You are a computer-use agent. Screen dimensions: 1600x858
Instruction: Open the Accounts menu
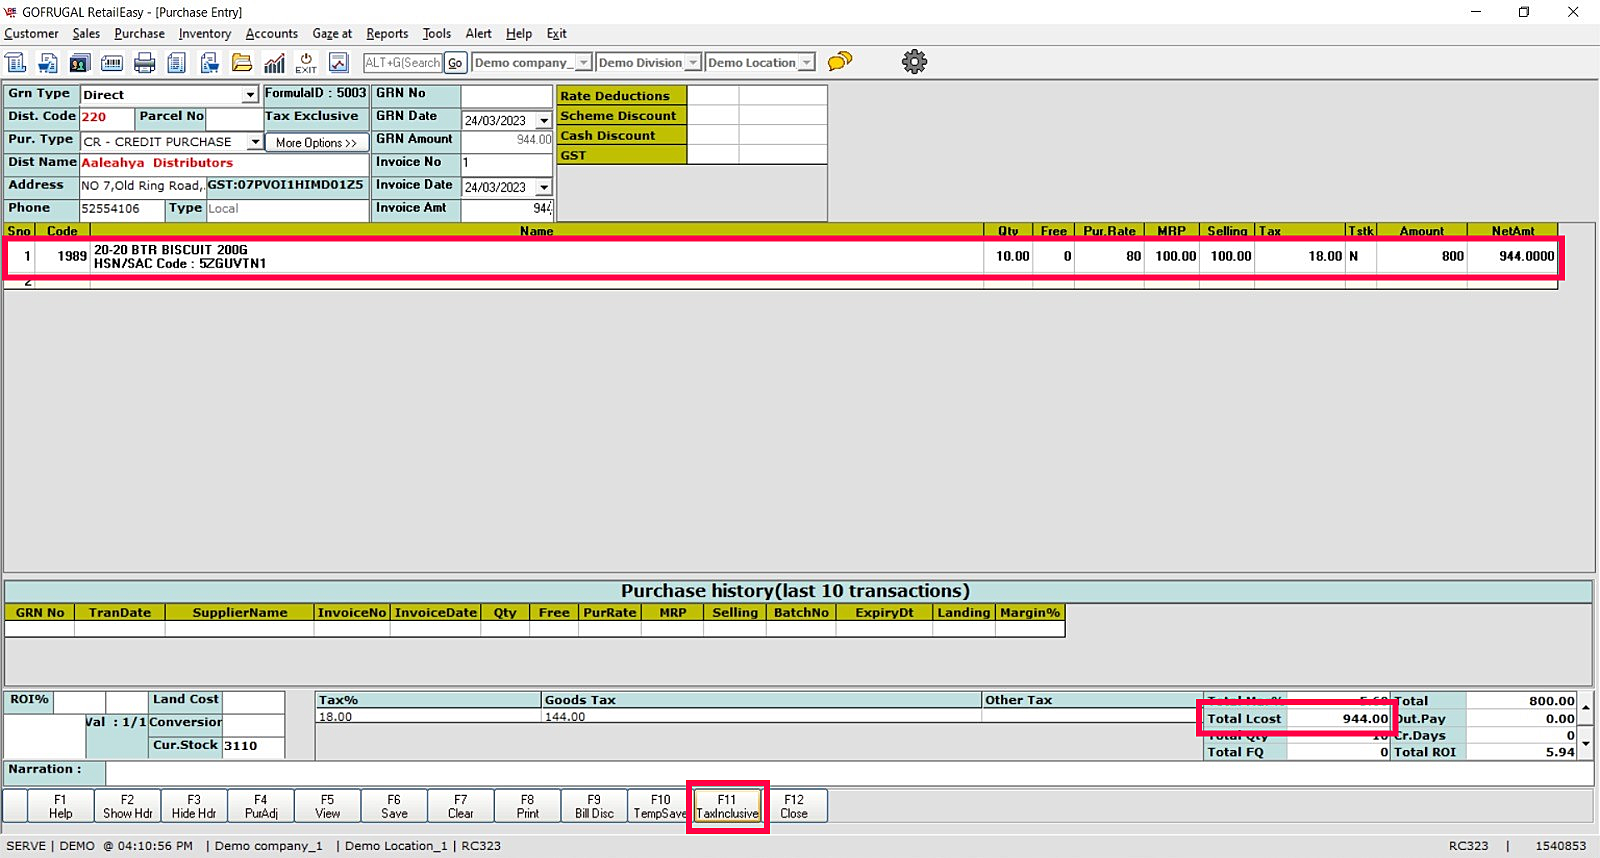[272, 34]
